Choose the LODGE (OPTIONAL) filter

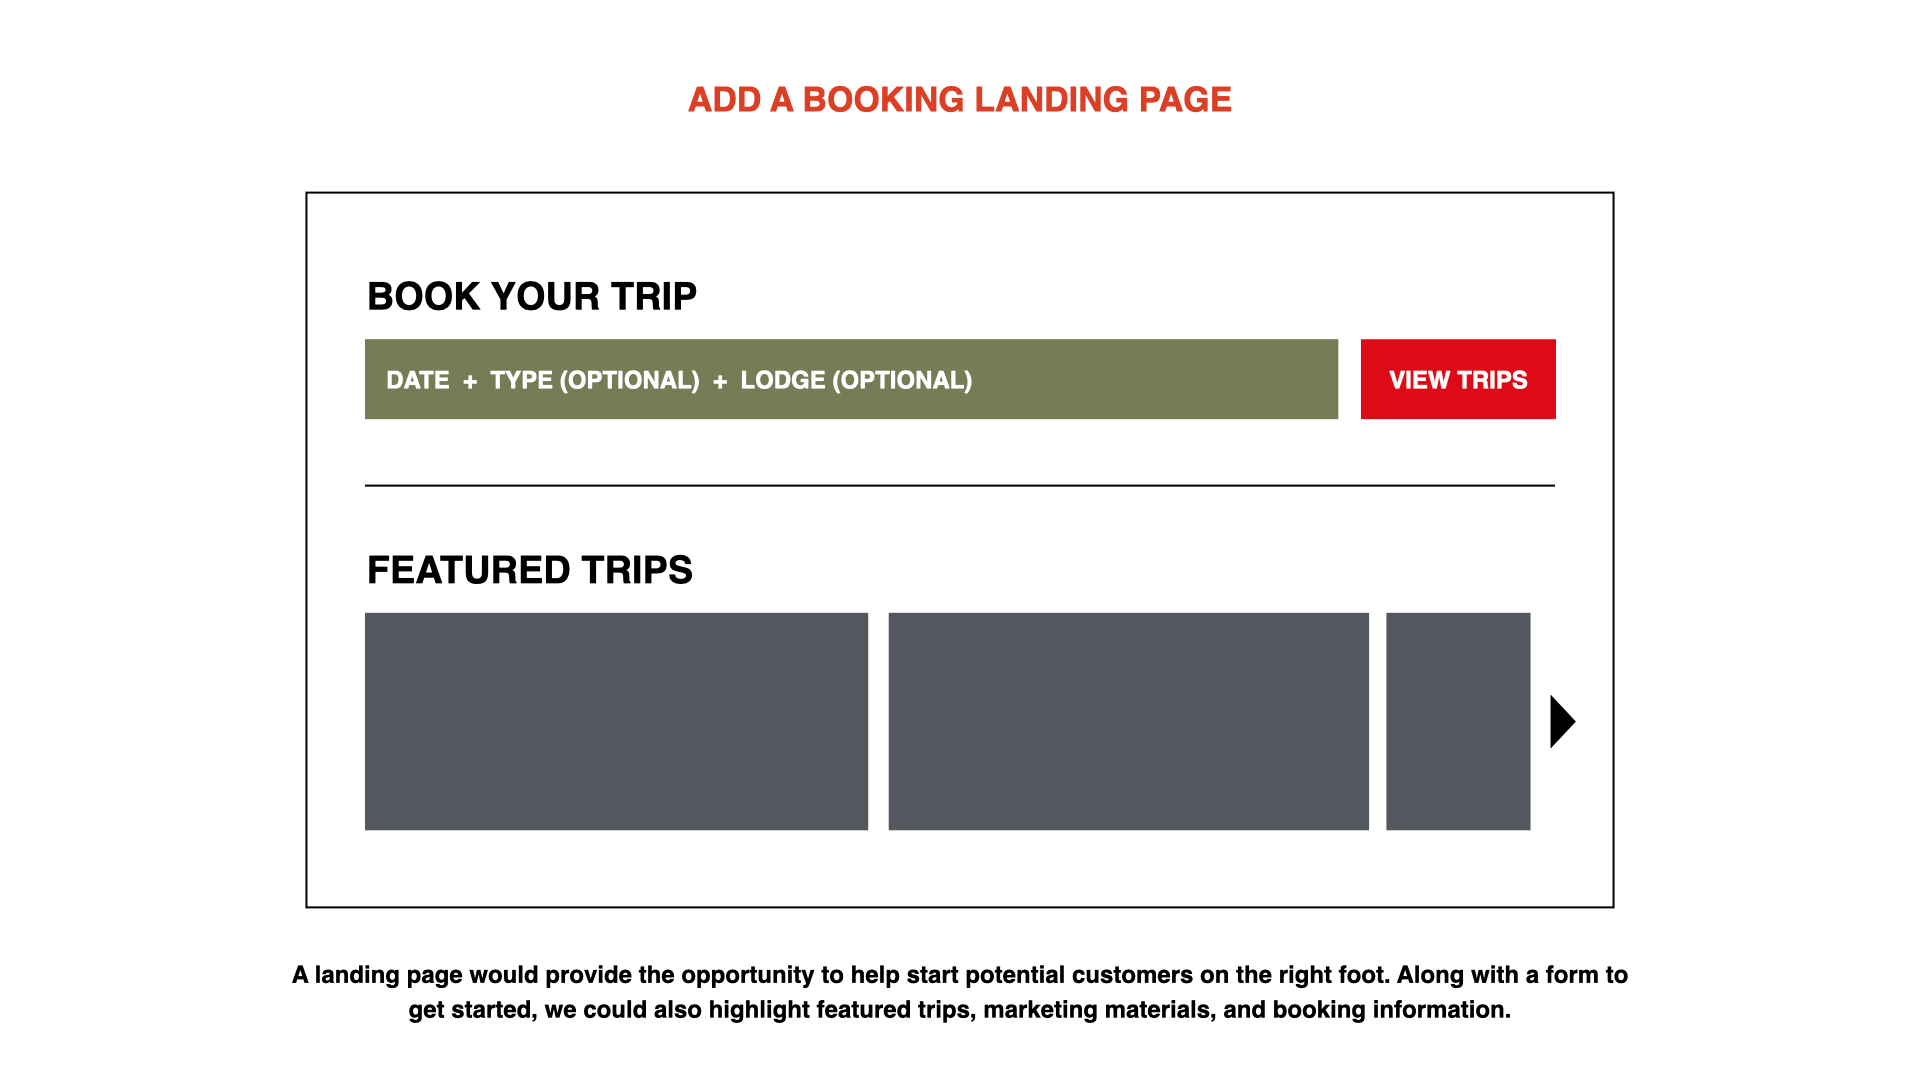click(856, 380)
